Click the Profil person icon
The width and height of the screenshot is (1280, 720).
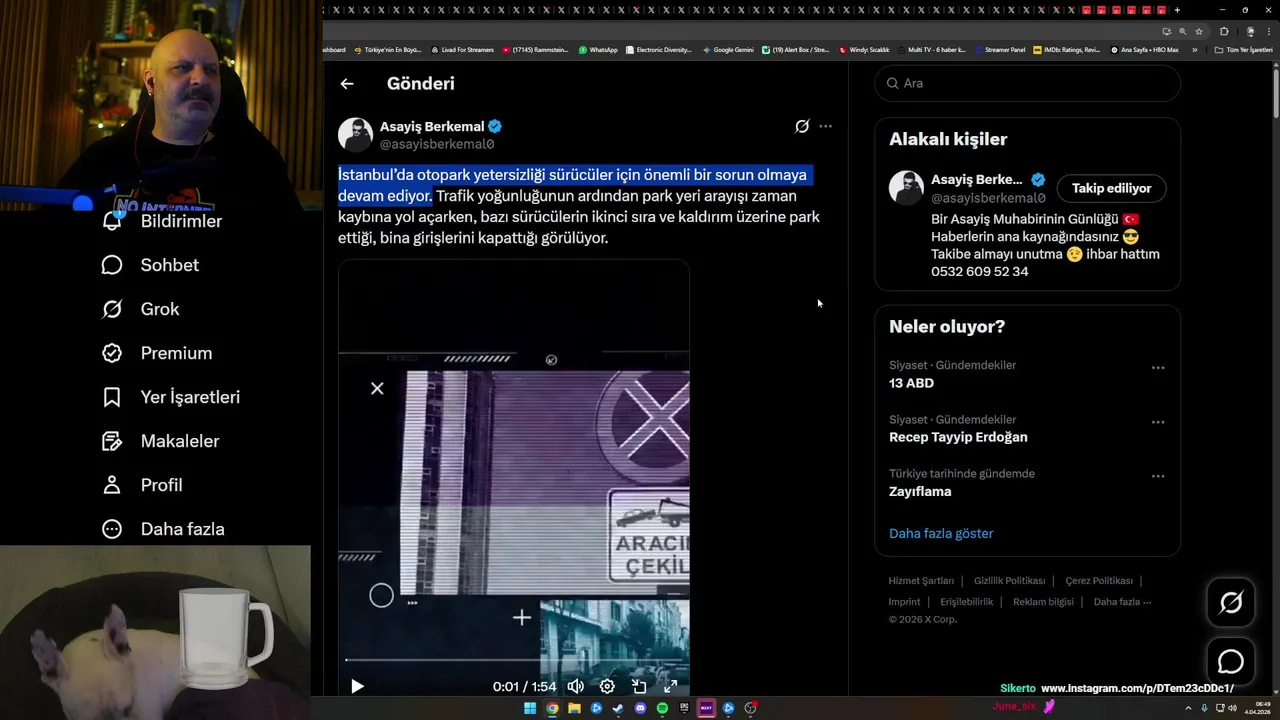point(112,485)
